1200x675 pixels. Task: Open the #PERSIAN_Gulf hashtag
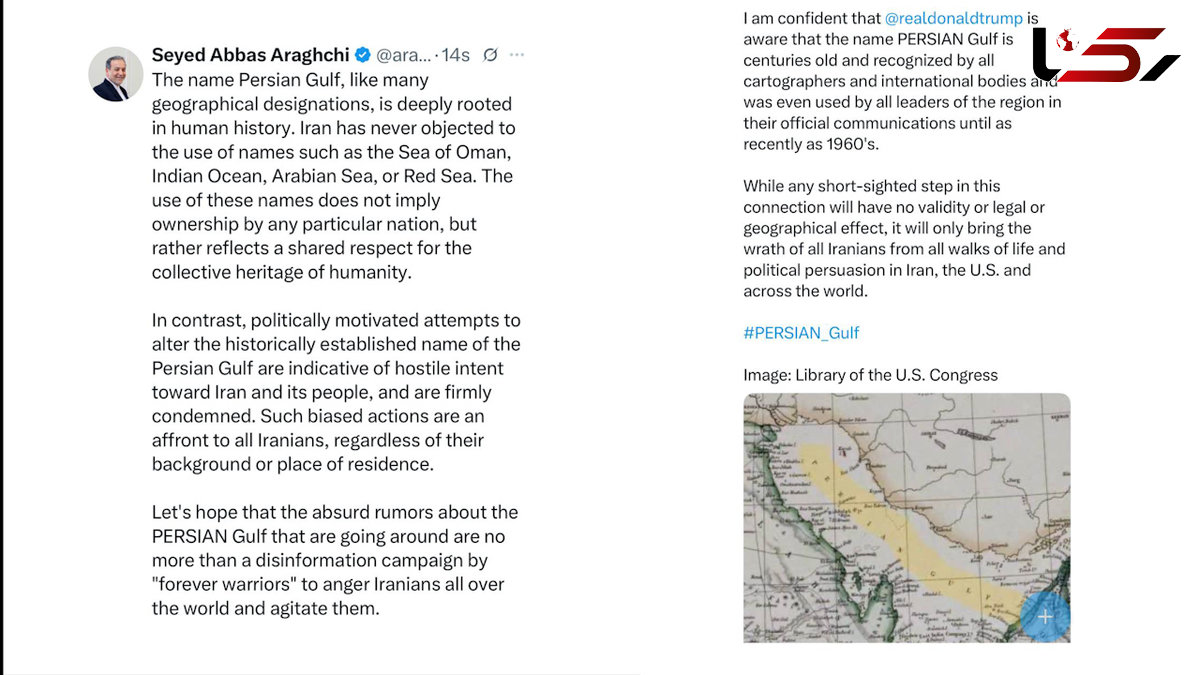click(x=801, y=333)
